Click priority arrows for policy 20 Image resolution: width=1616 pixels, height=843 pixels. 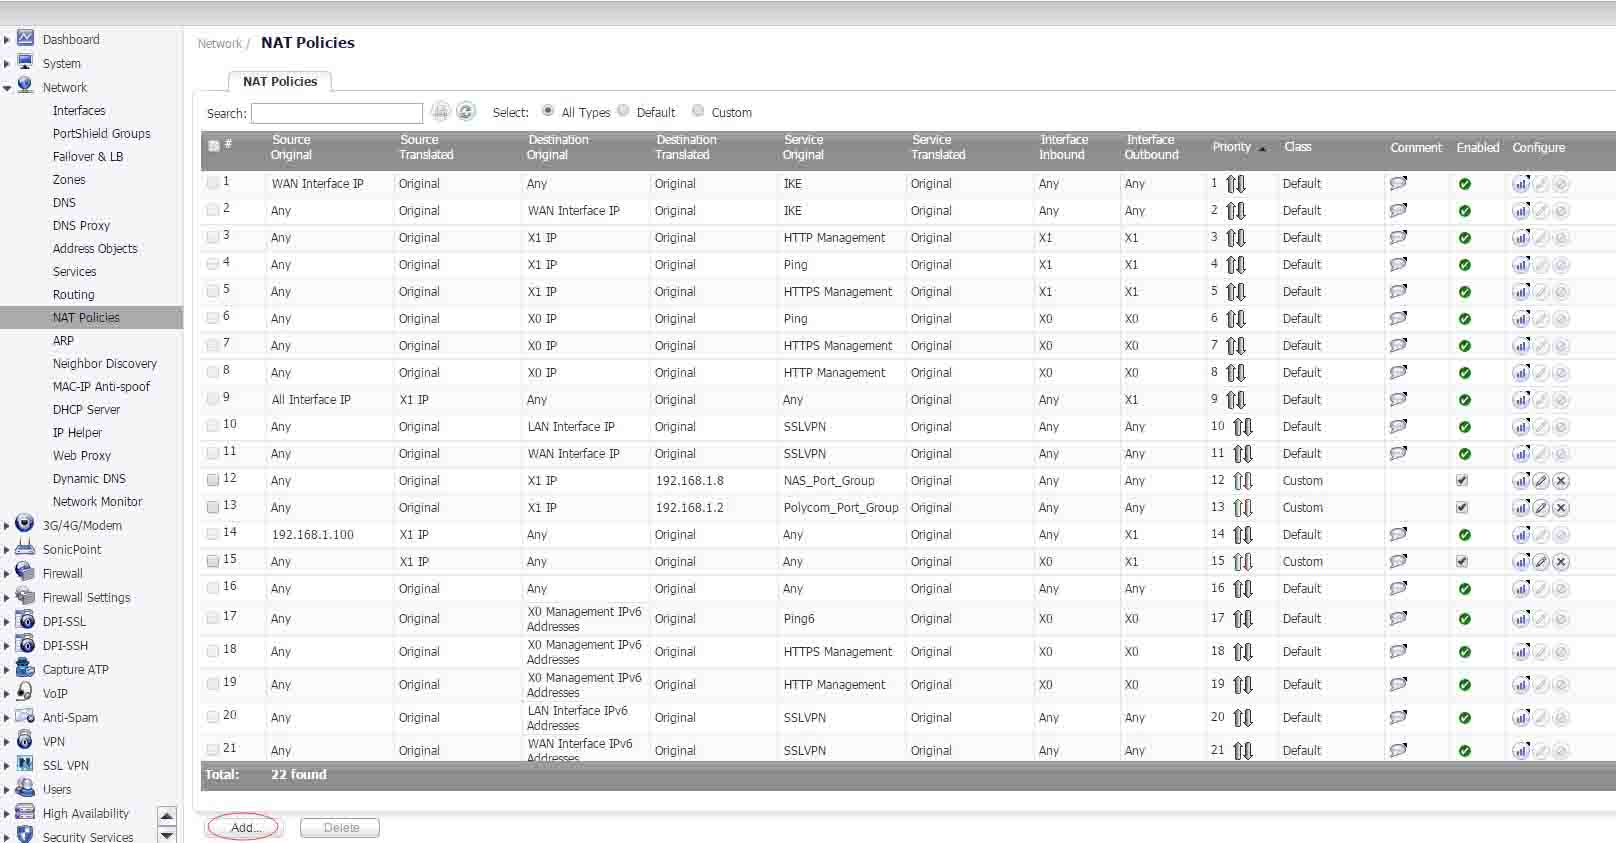[x=1243, y=718]
